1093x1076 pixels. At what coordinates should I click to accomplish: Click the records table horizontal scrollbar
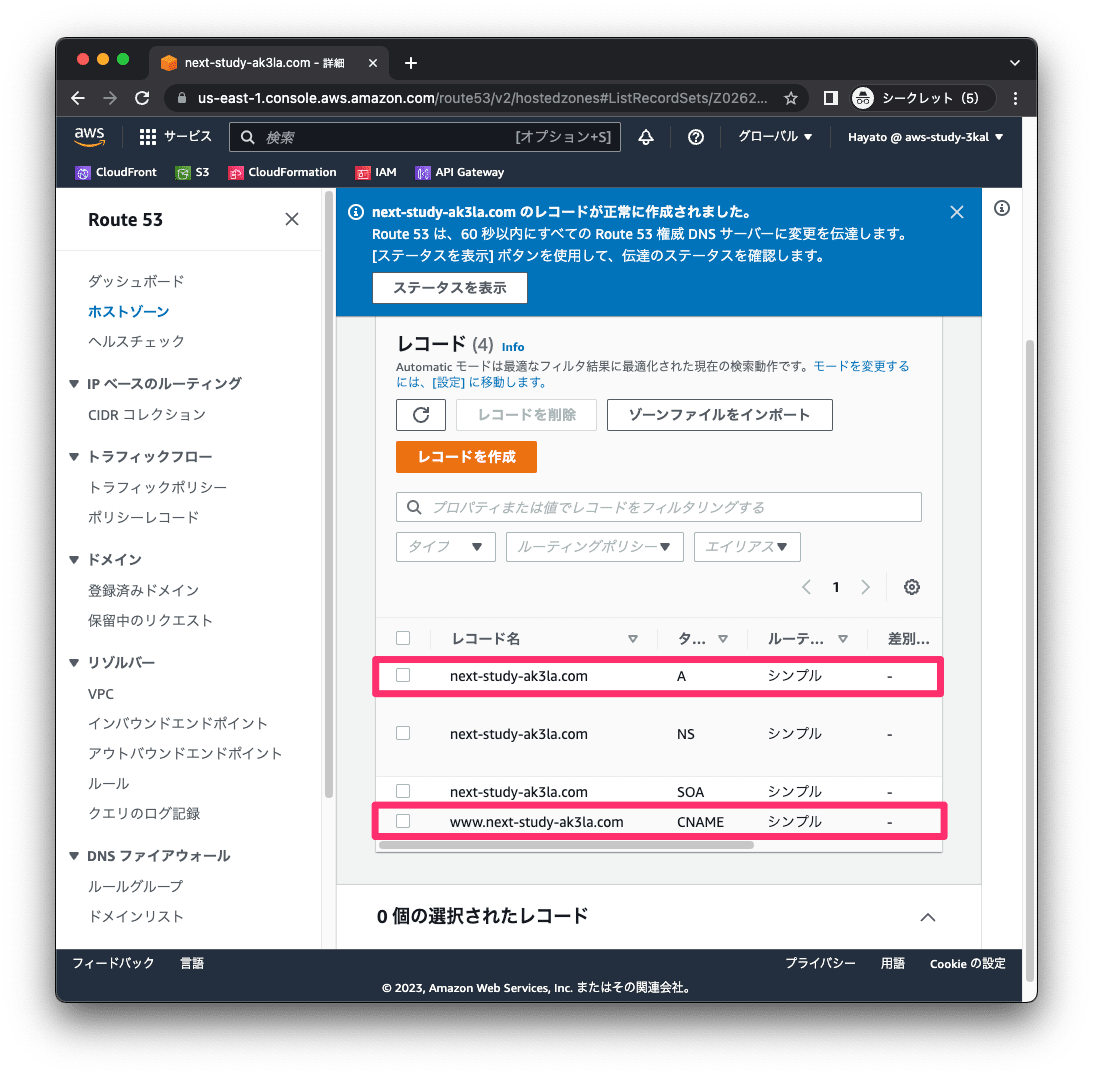click(x=565, y=845)
